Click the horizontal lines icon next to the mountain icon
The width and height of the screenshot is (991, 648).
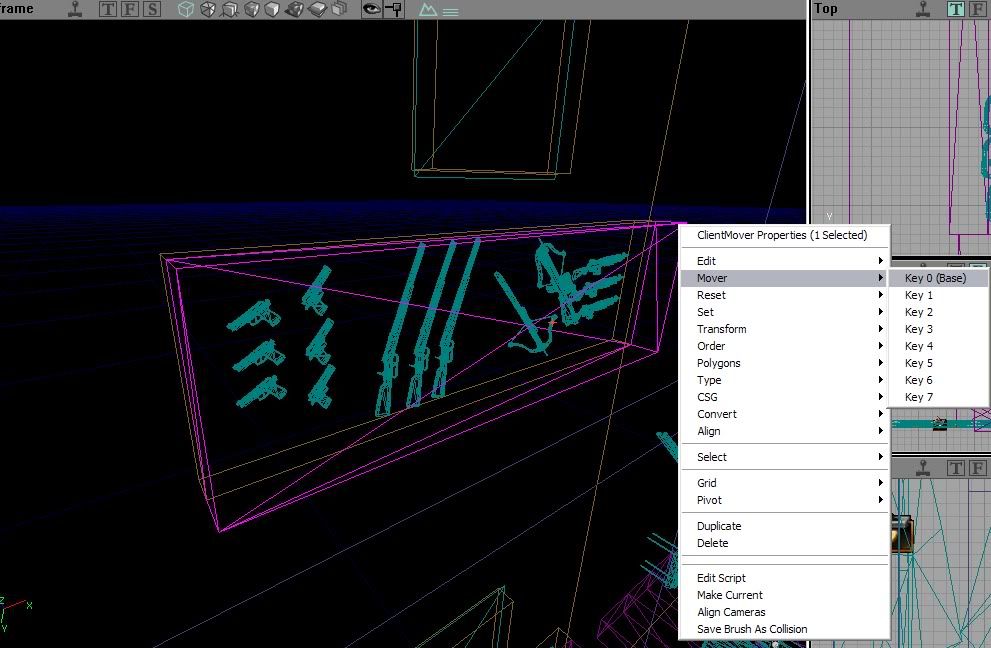[x=451, y=10]
